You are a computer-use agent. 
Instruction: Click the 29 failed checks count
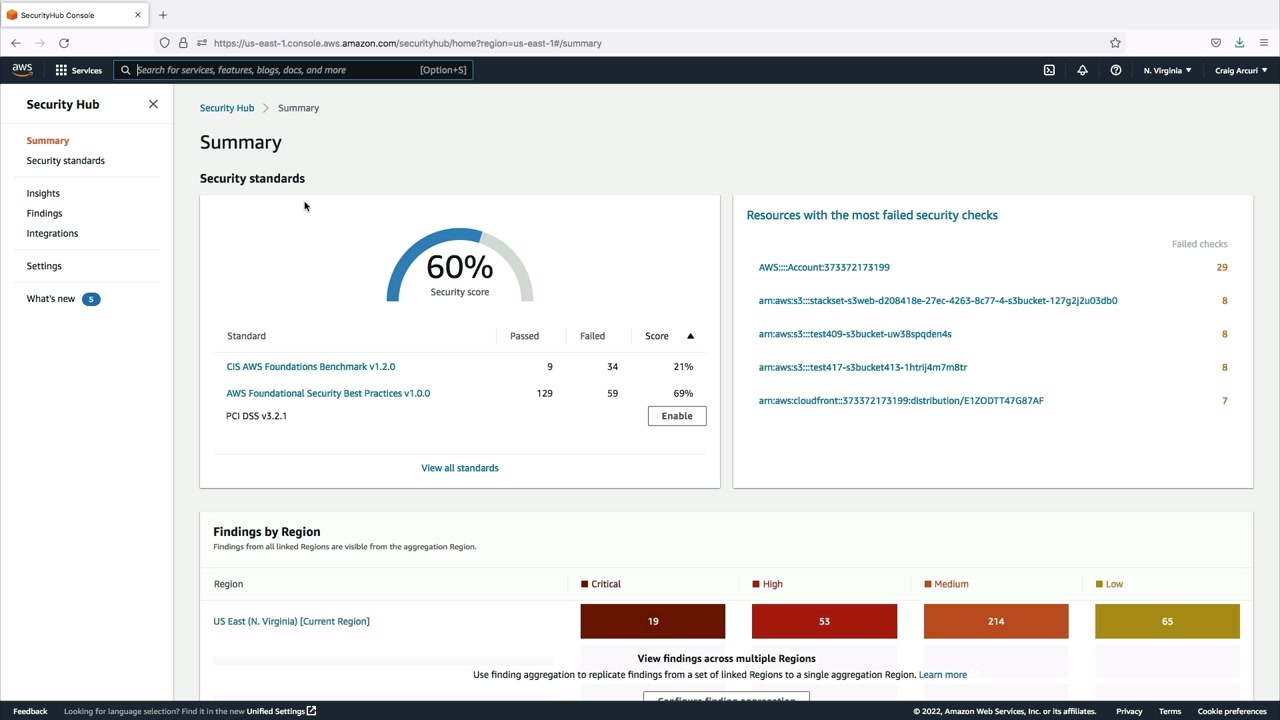pyautogui.click(x=1222, y=267)
